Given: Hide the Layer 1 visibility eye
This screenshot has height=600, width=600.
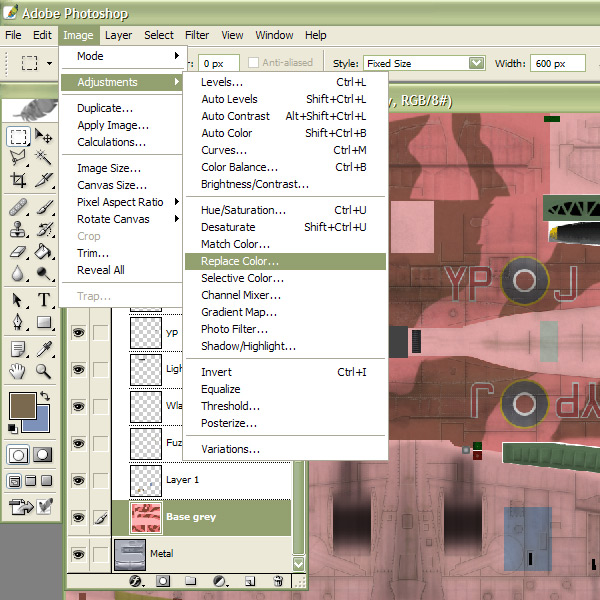Looking at the screenshot, I should [x=78, y=480].
